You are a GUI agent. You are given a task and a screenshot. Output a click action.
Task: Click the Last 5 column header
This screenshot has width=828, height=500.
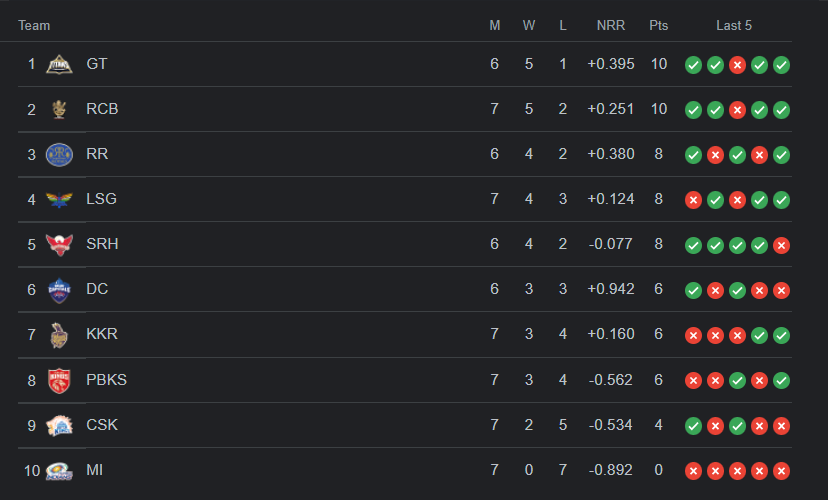tap(734, 25)
